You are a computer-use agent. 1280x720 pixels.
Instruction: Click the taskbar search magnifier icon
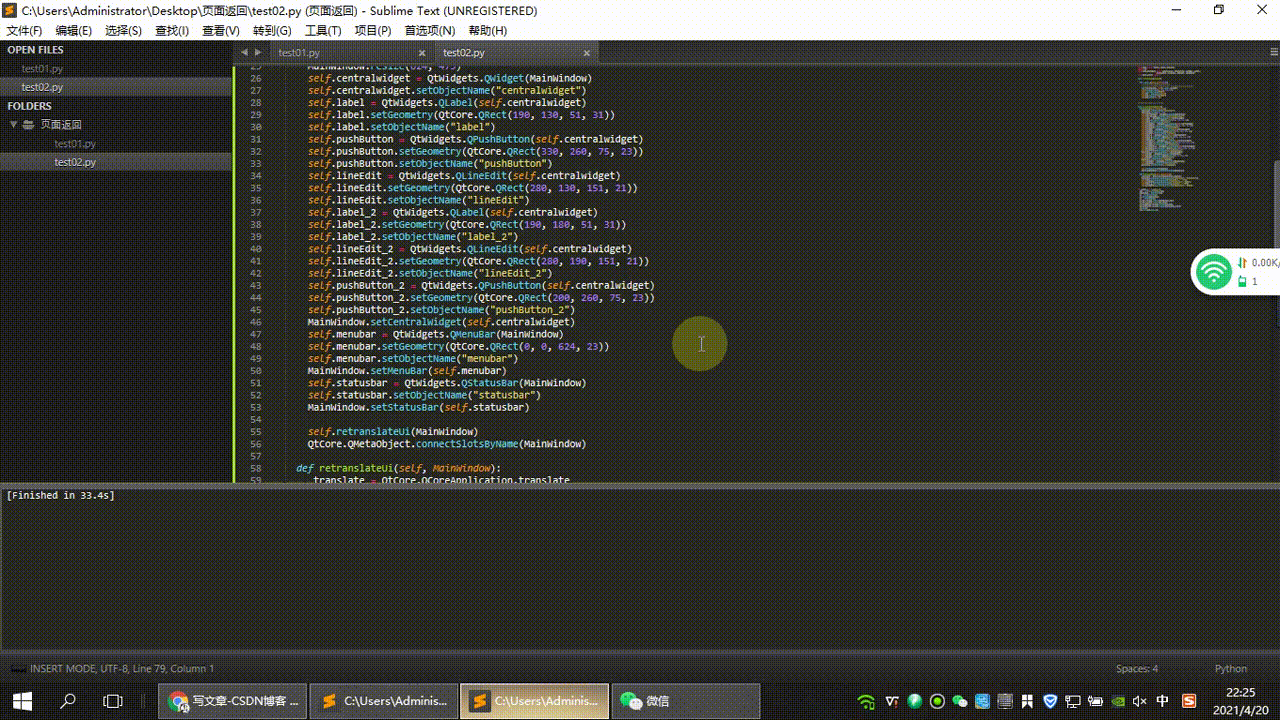pos(68,701)
